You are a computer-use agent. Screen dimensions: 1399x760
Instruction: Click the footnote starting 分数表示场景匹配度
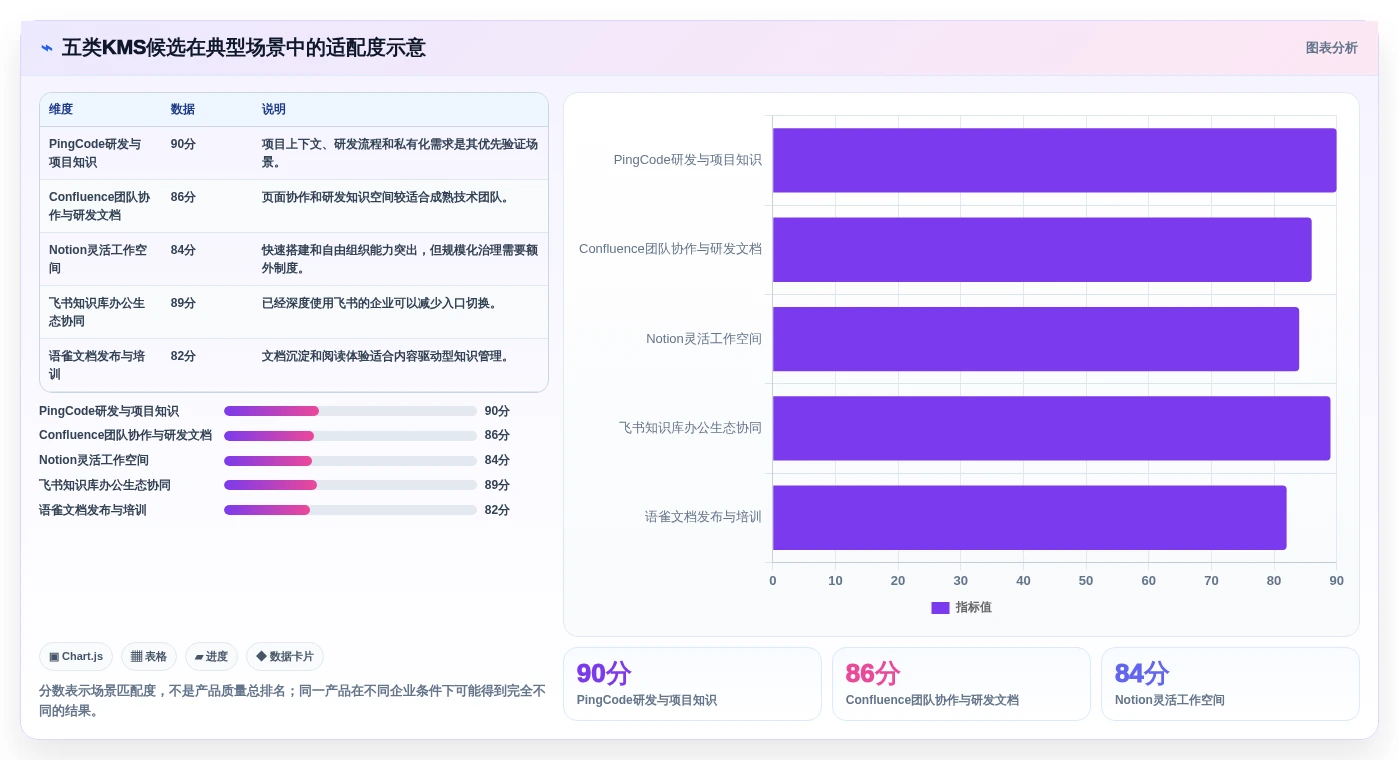tap(292, 701)
